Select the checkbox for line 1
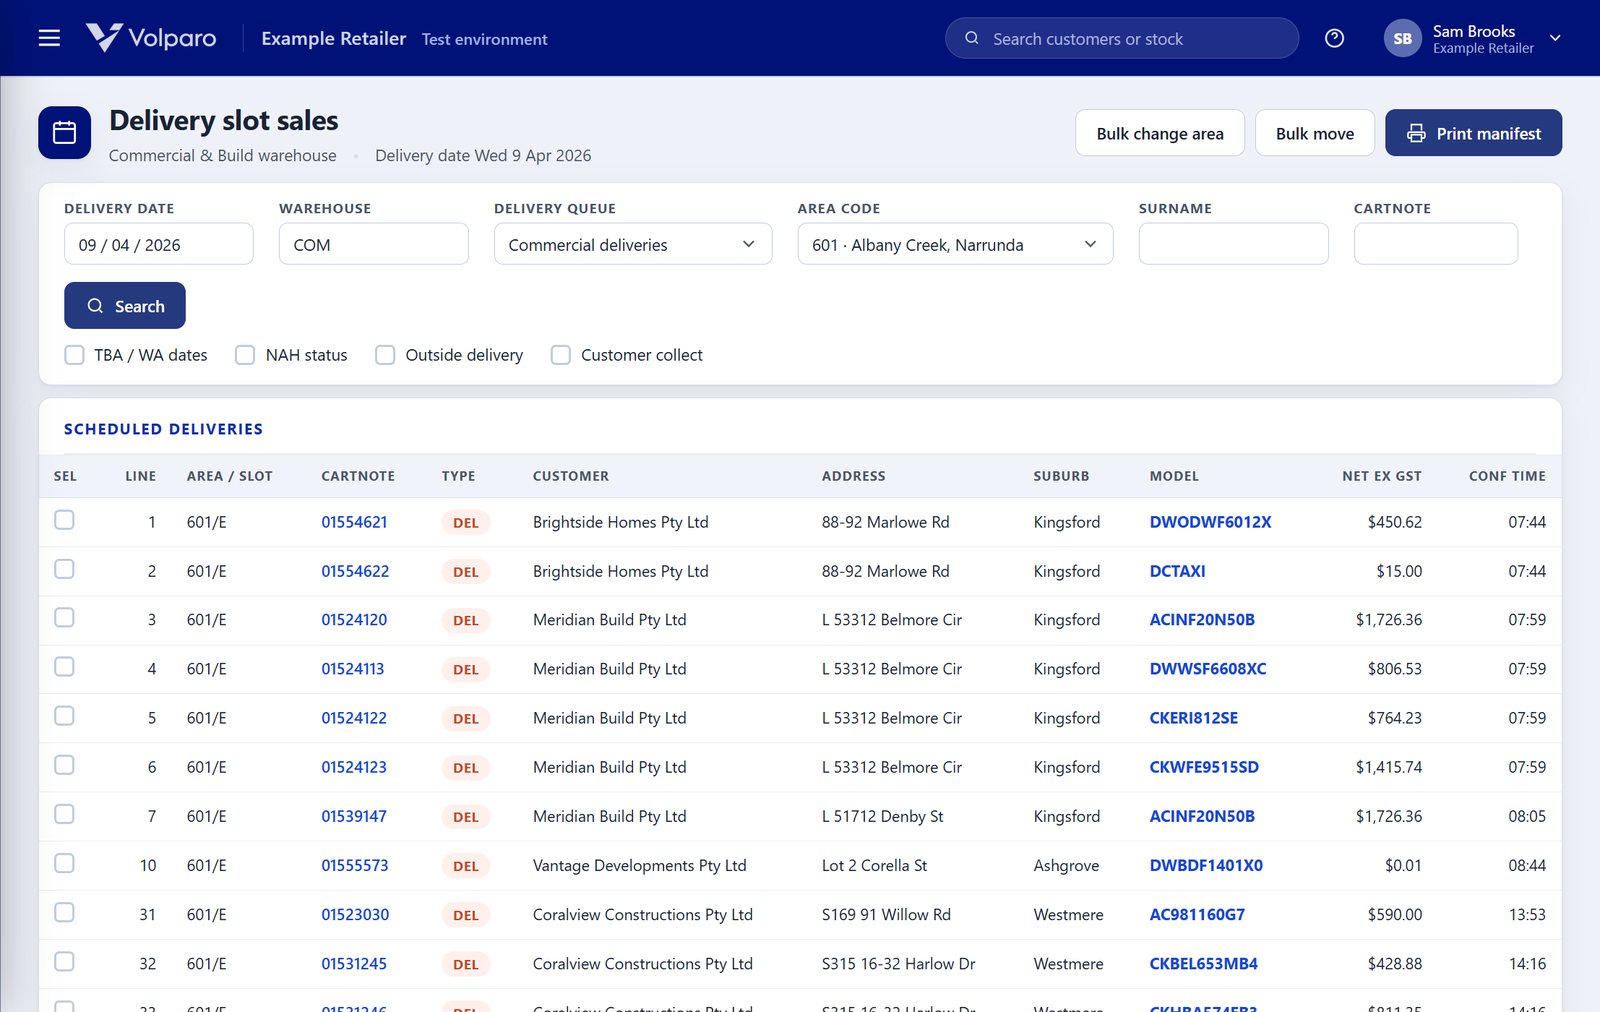 click(x=64, y=520)
